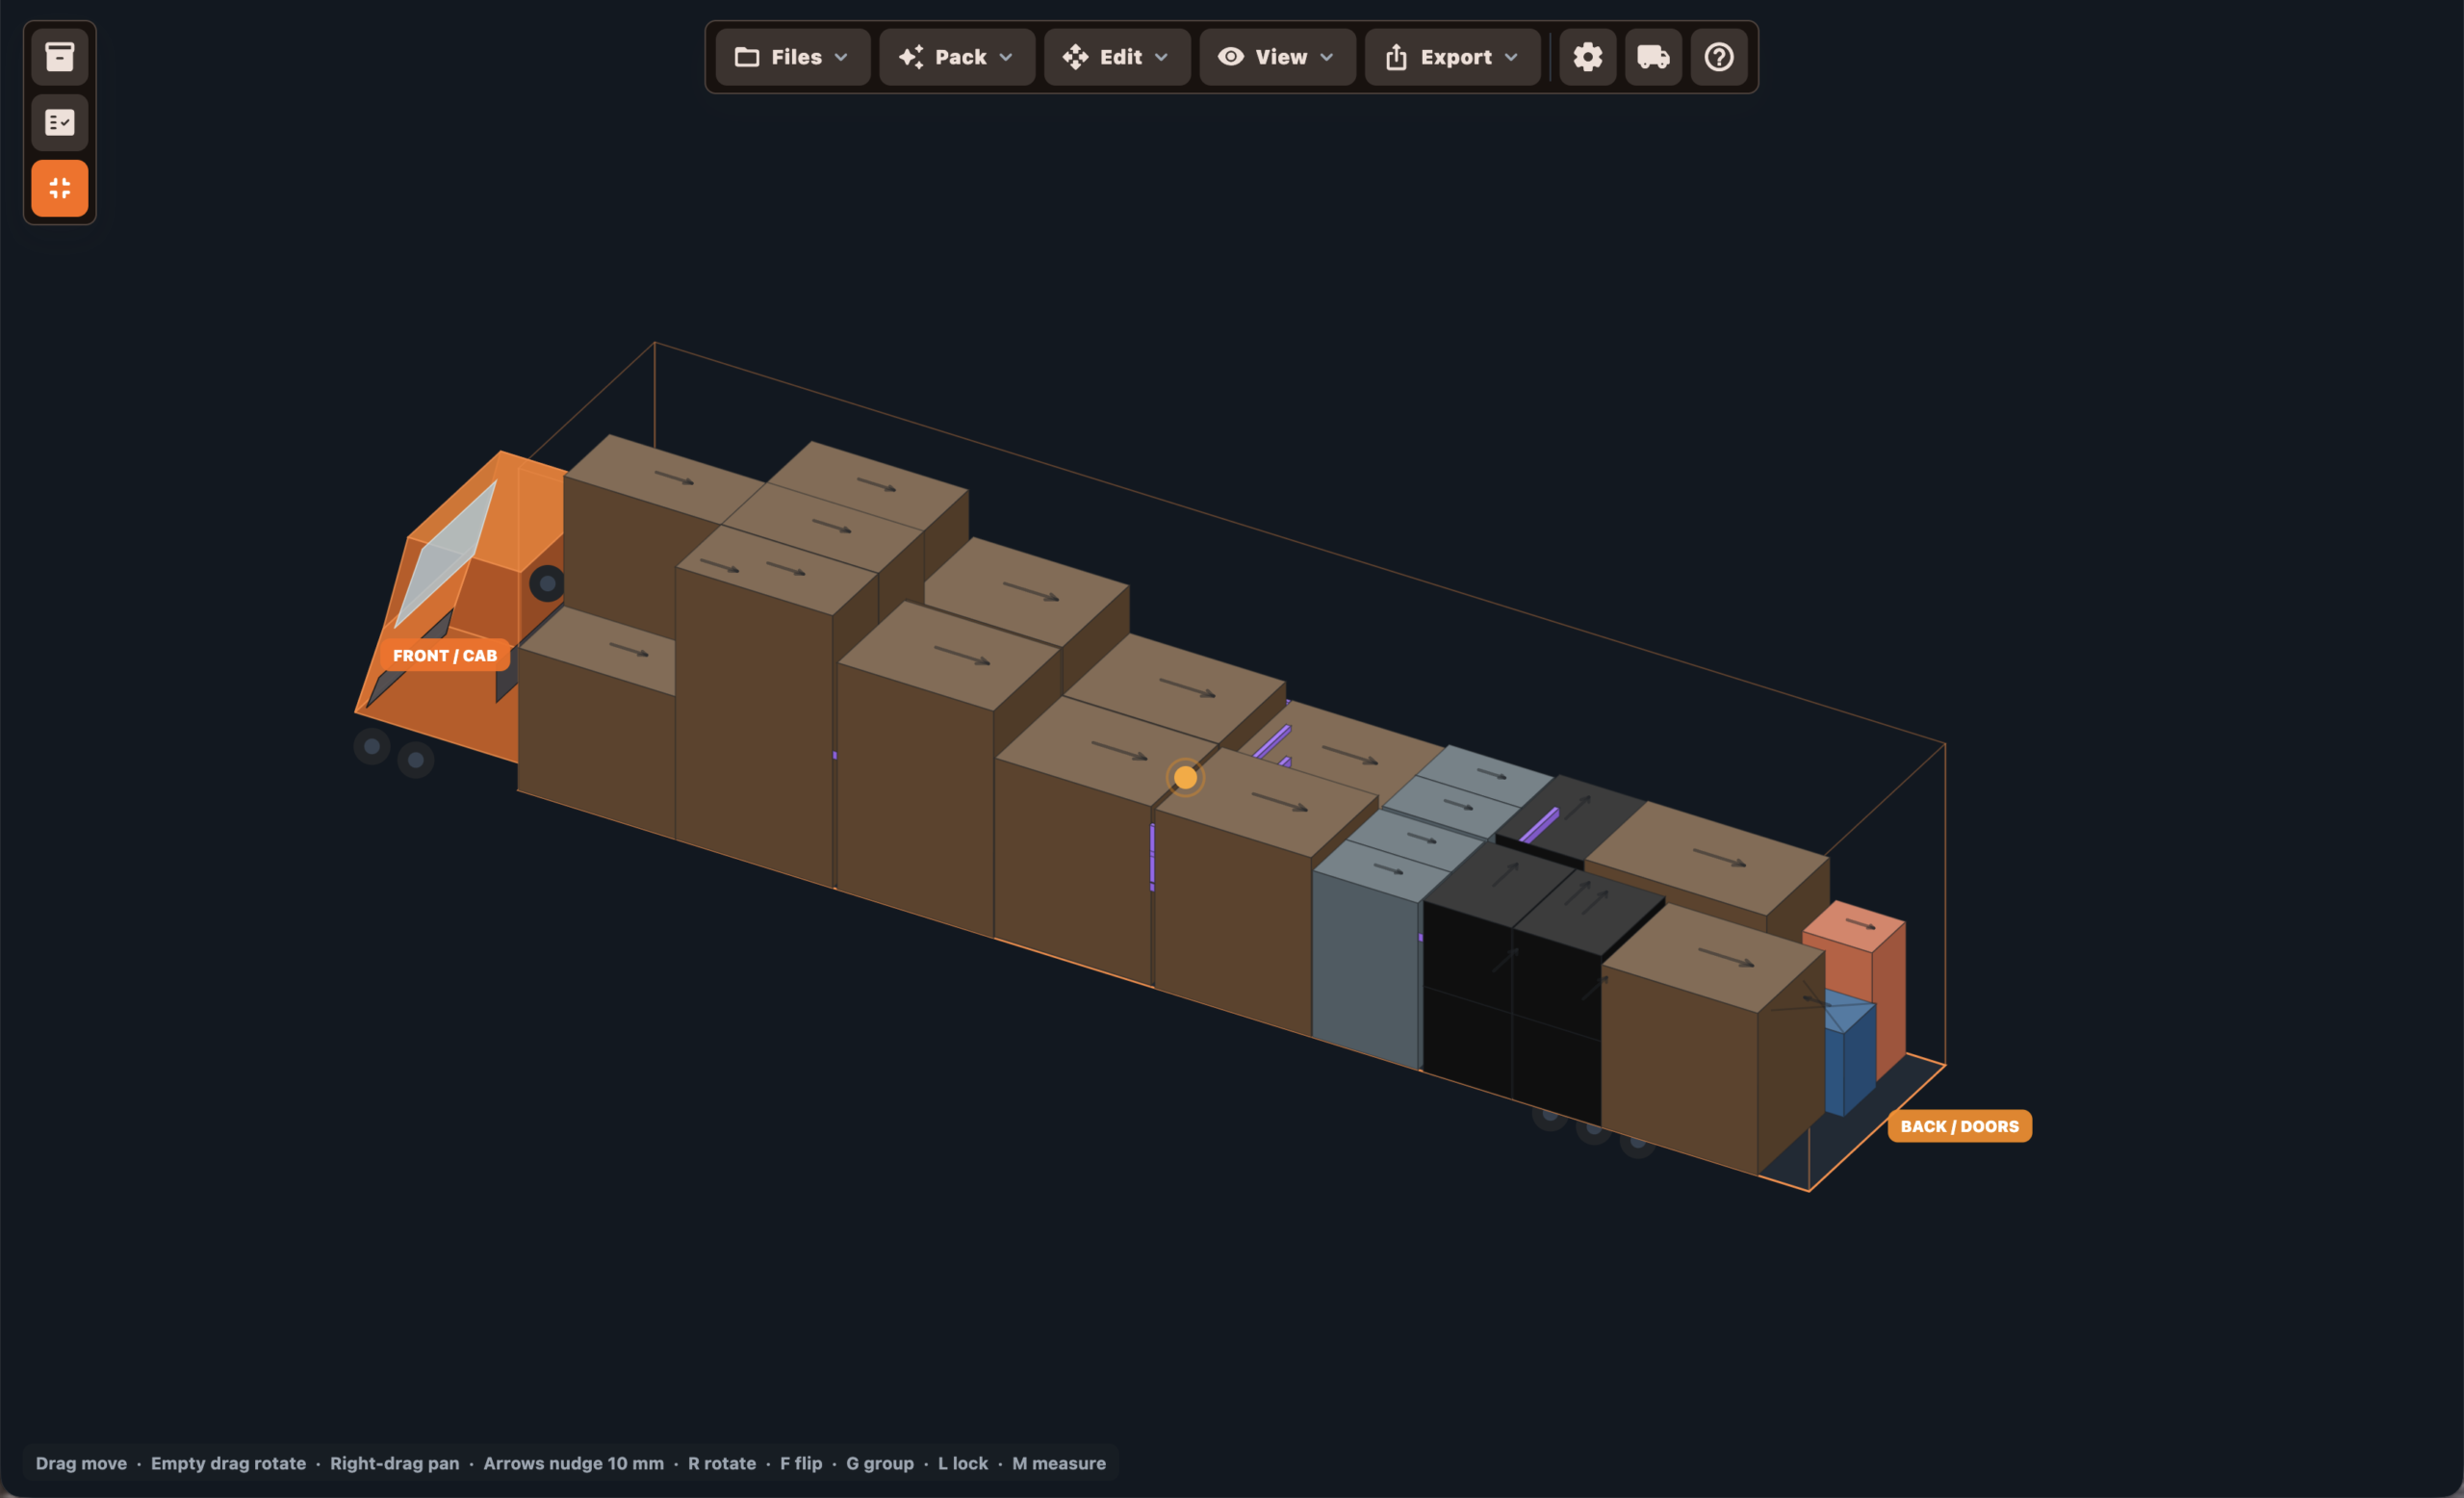The height and width of the screenshot is (1498, 2464).
Task: Click the 'R rotate' hint text
Action: tap(721, 1463)
